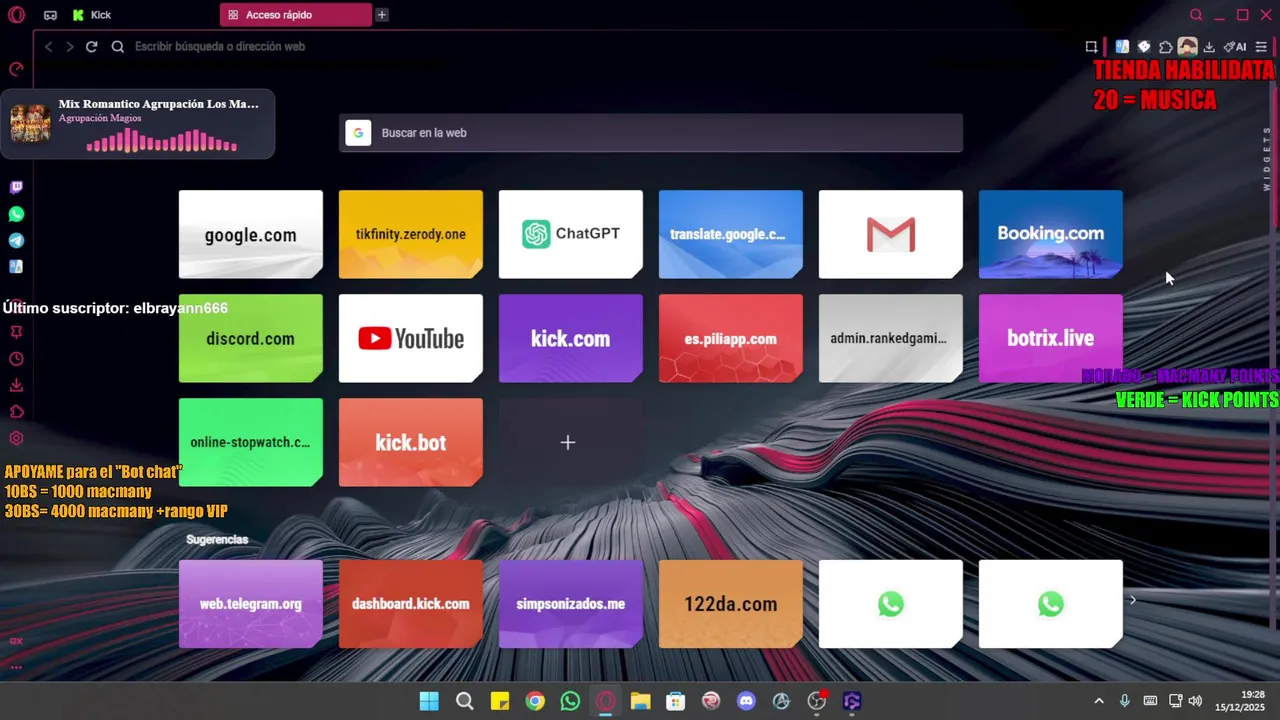This screenshot has height=720, width=1280.
Task: Open the online-stopwatch tile
Action: pyautogui.click(x=251, y=442)
